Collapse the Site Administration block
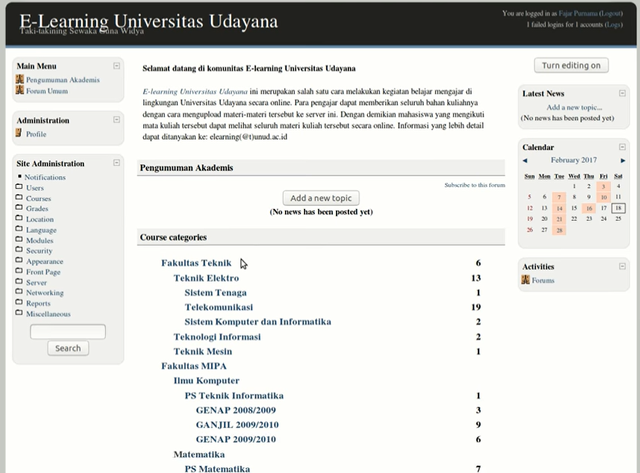The width and height of the screenshot is (640, 473). 116,163
